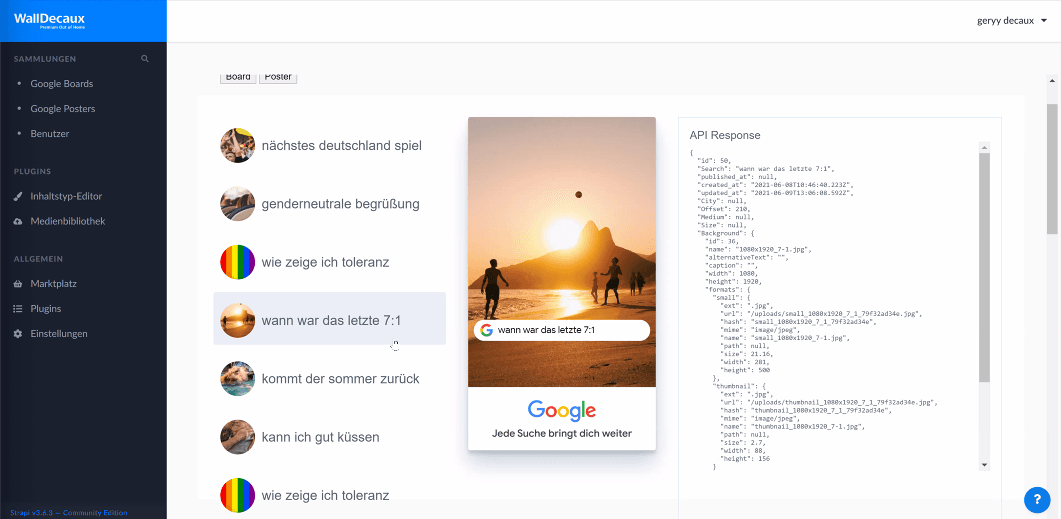Select avatar beside wann war das letzte 7:1
Viewport: 1061px width, 519px height.
point(238,320)
